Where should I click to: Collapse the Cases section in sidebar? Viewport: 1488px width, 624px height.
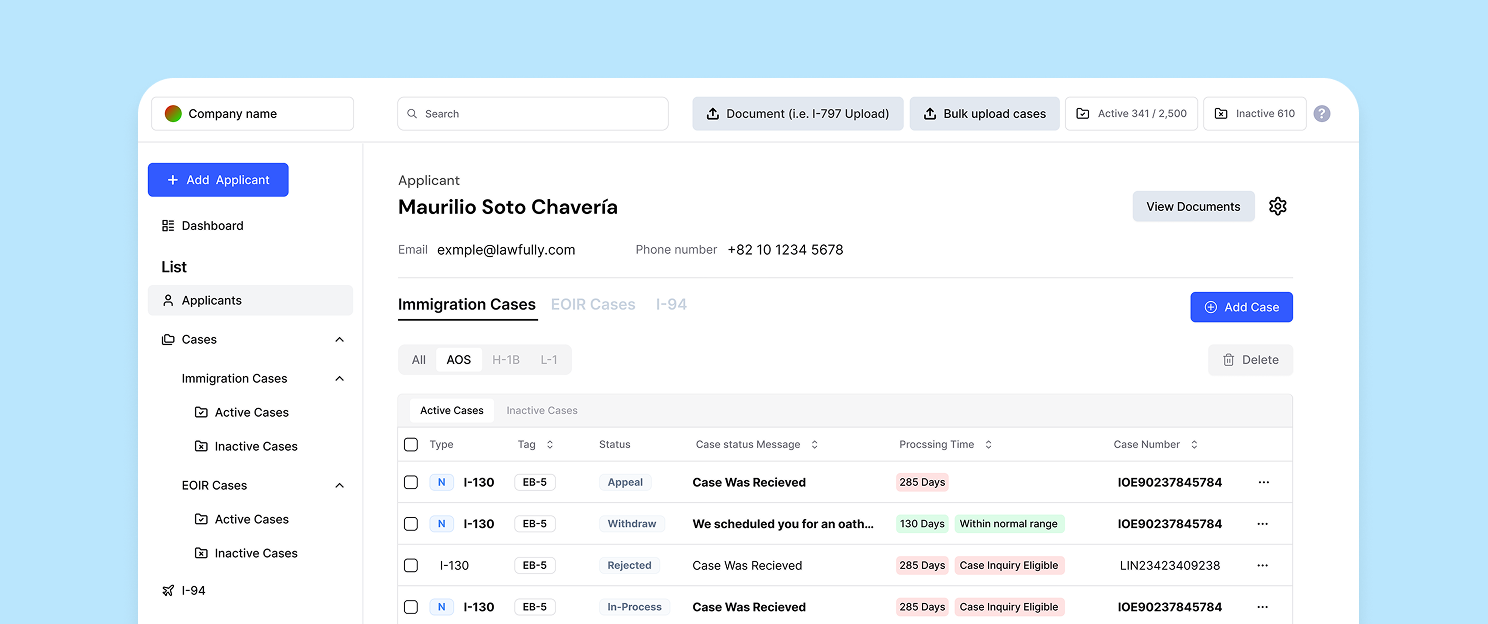click(339, 340)
